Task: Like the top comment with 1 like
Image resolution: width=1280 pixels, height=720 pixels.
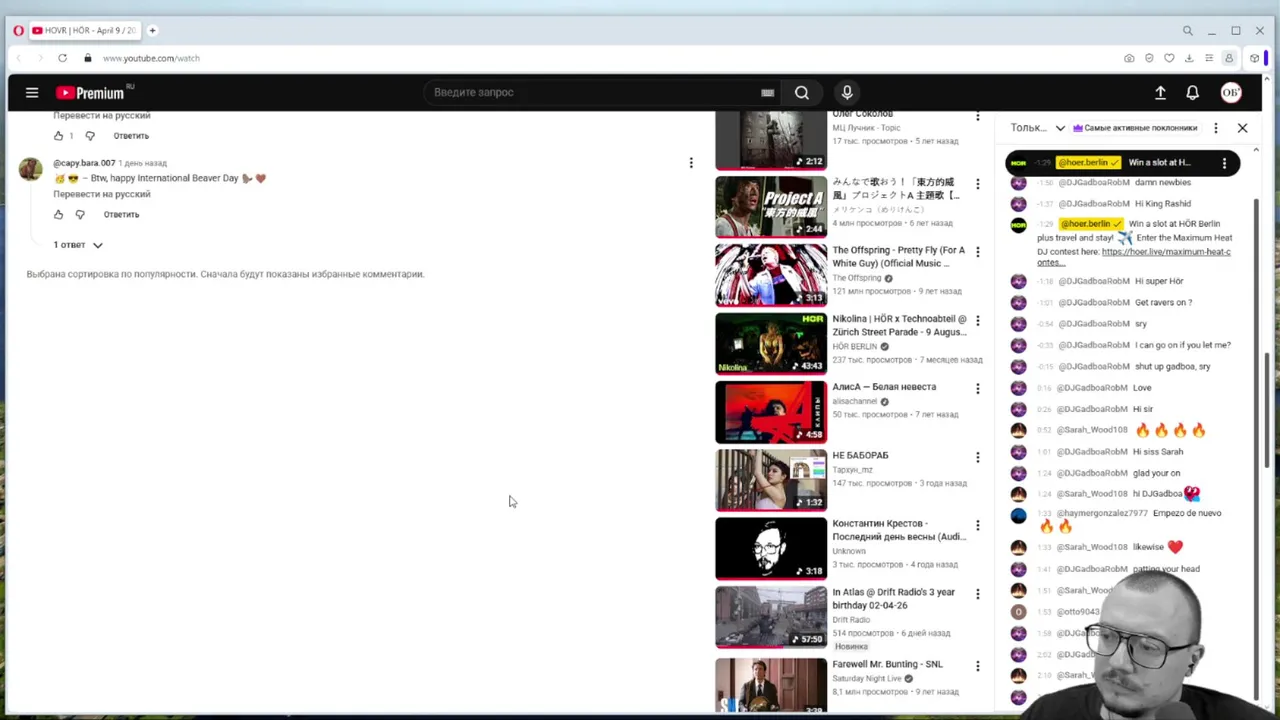Action: click(58, 136)
